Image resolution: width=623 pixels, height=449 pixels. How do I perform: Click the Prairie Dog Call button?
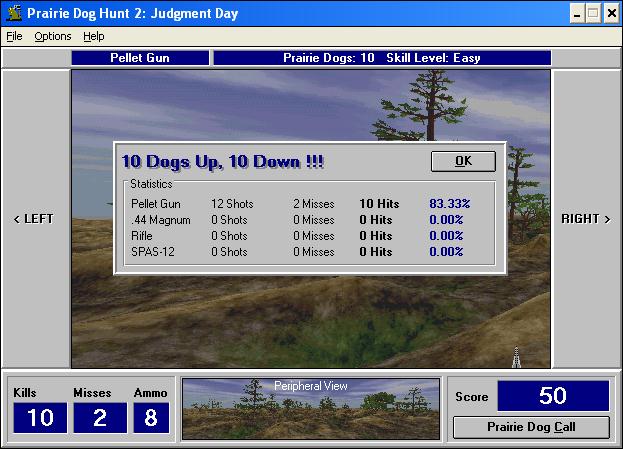point(531,427)
